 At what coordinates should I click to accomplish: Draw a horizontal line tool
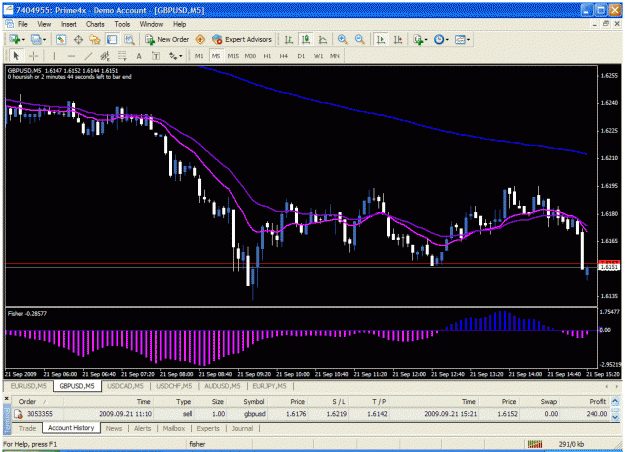pyautogui.click(x=71, y=56)
